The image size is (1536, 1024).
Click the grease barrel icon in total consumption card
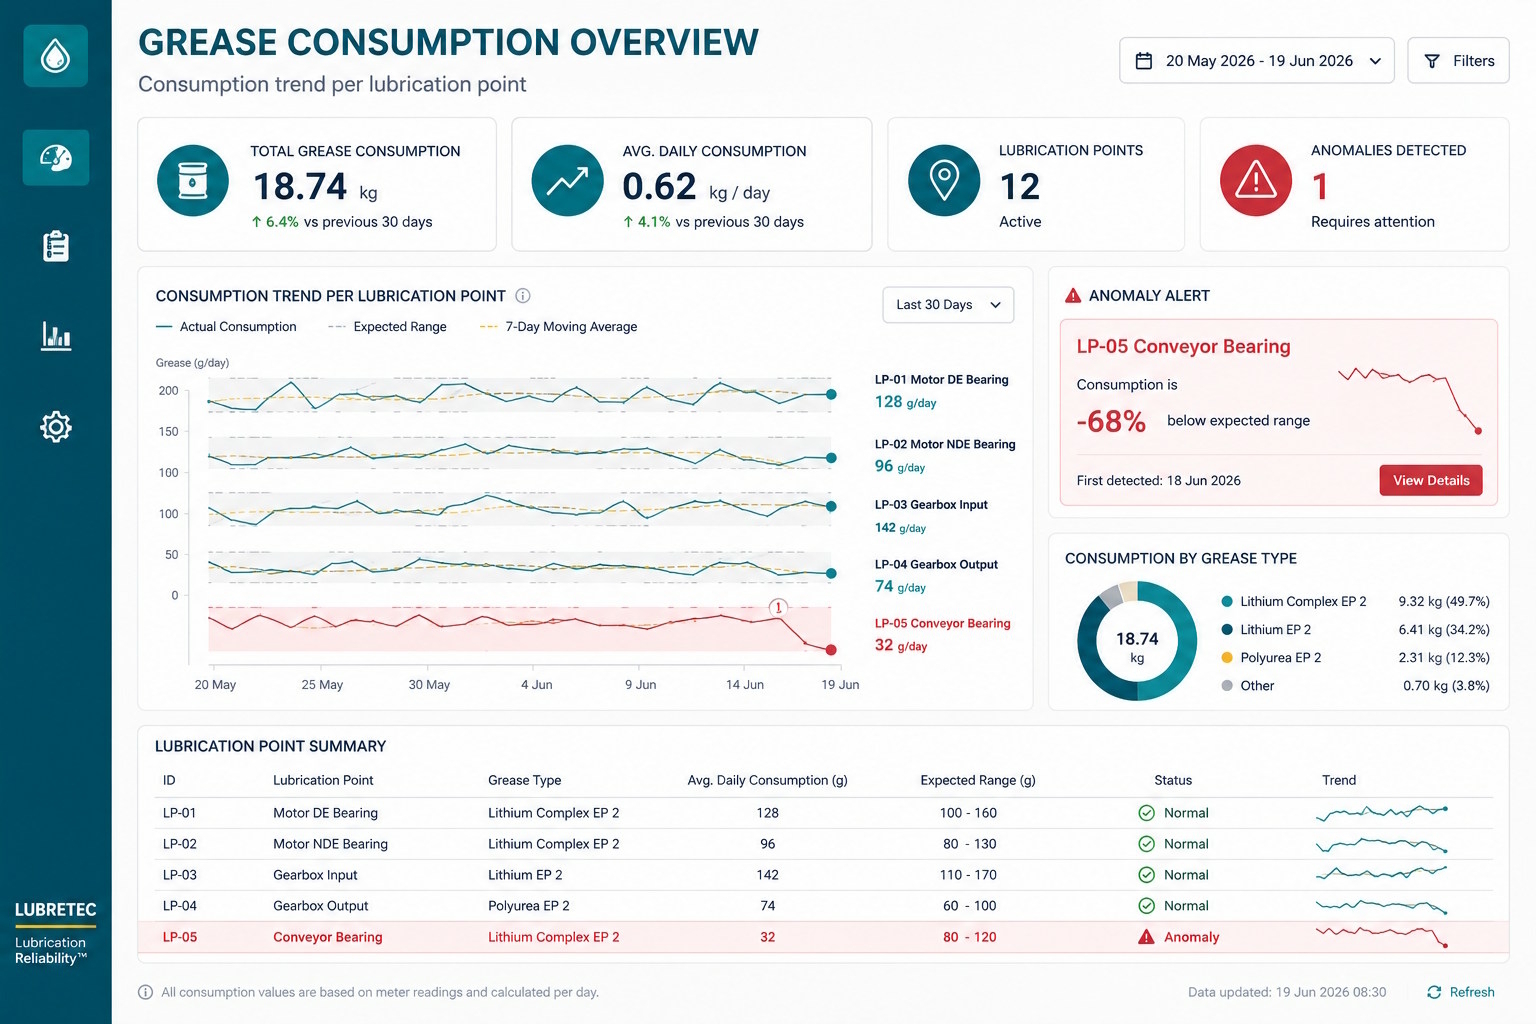(x=193, y=181)
